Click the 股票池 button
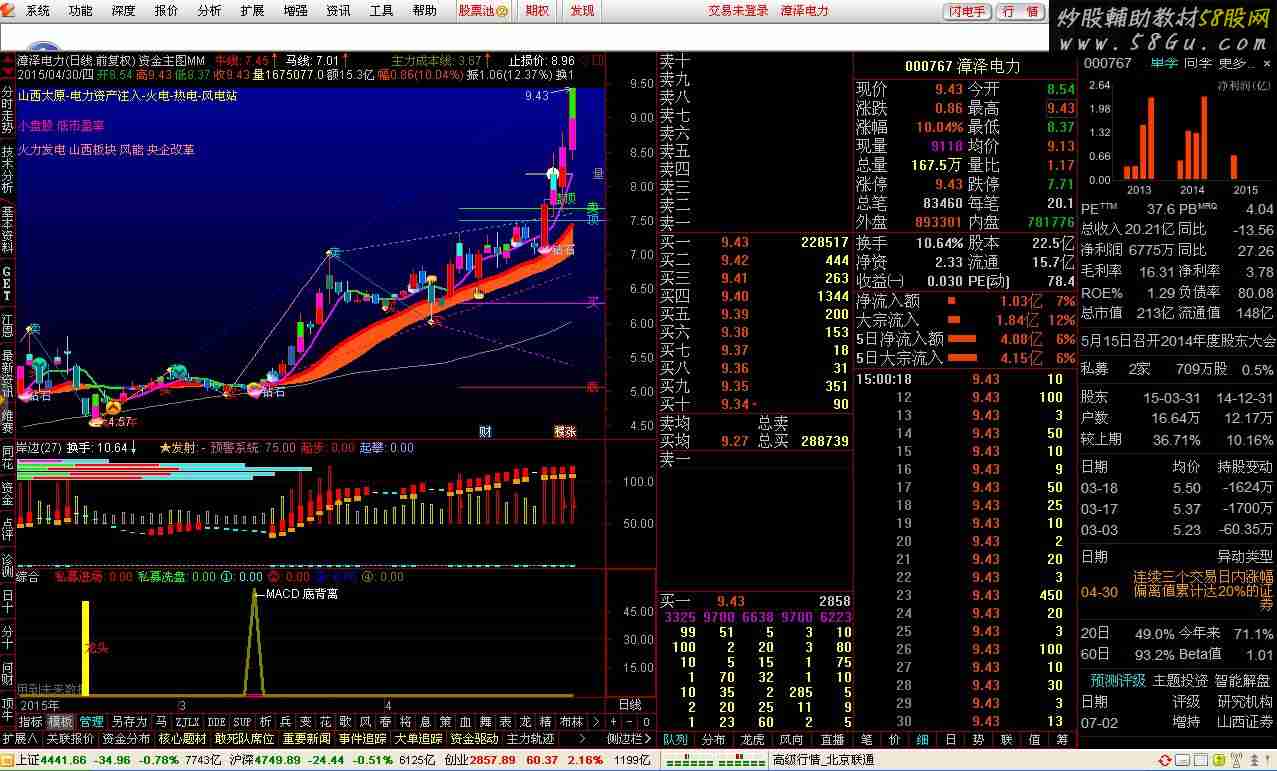Image resolution: width=1277 pixels, height=771 pixels. coord(483,11)
